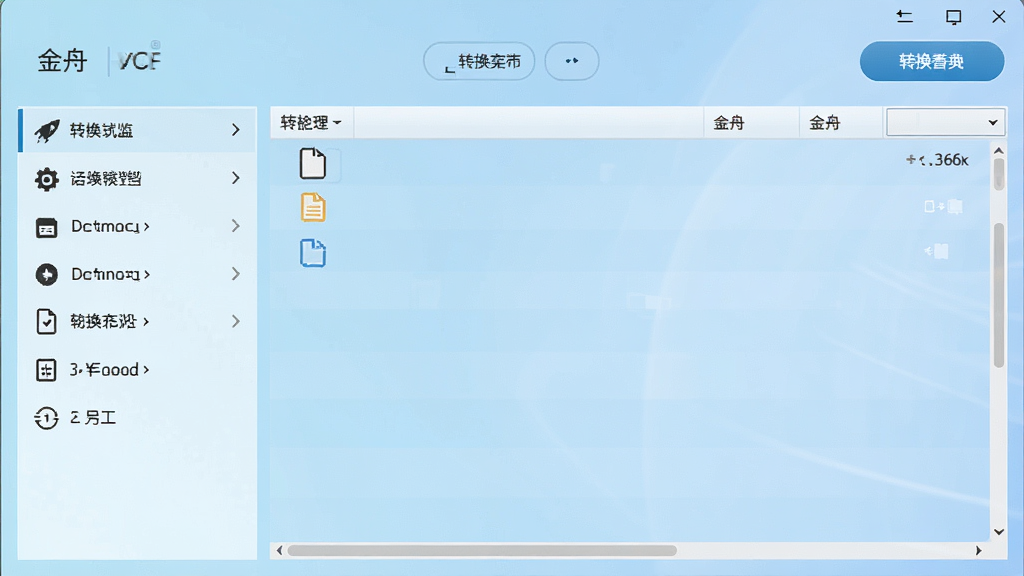Click the grid icon beside 3·¥Foood
Image resolution: width=1024 pixels, height=576 pixels.
pos(46,370)
